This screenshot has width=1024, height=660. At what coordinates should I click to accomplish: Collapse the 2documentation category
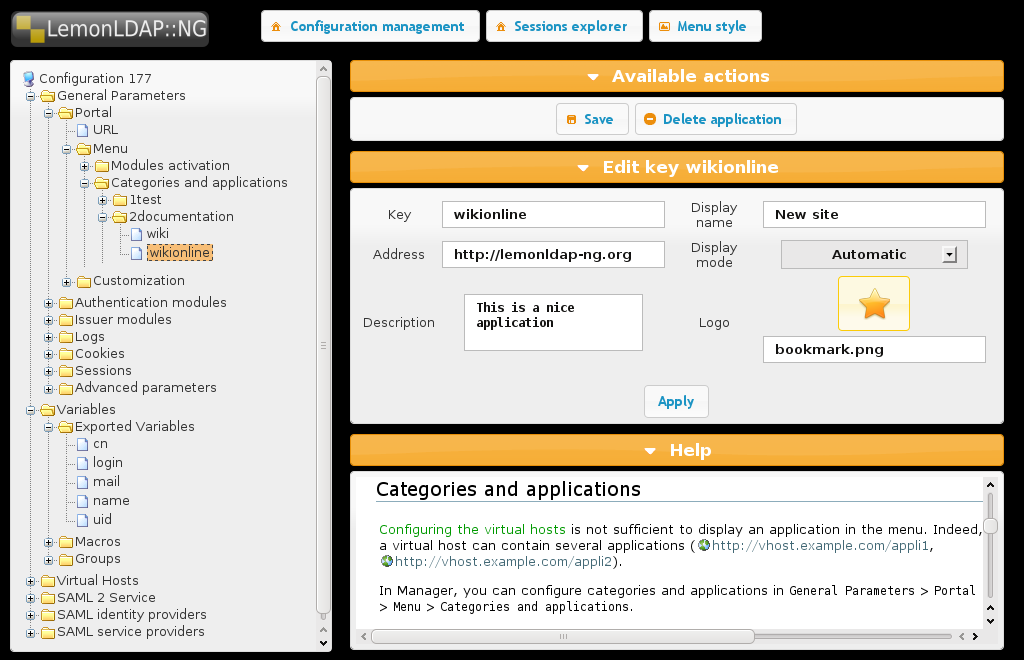[103, 217]
